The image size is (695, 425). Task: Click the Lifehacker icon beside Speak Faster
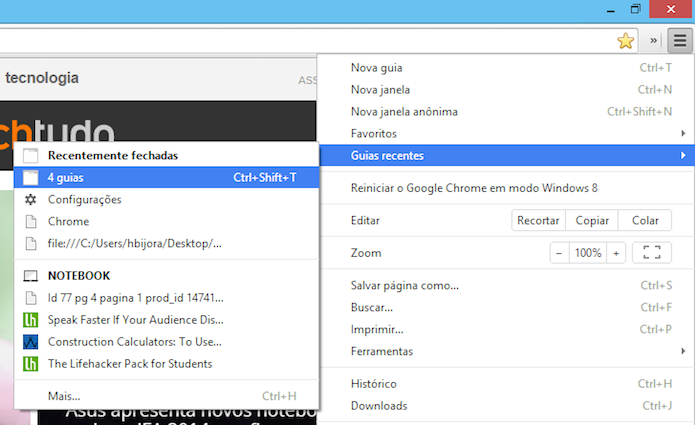(x=31, y=320)
